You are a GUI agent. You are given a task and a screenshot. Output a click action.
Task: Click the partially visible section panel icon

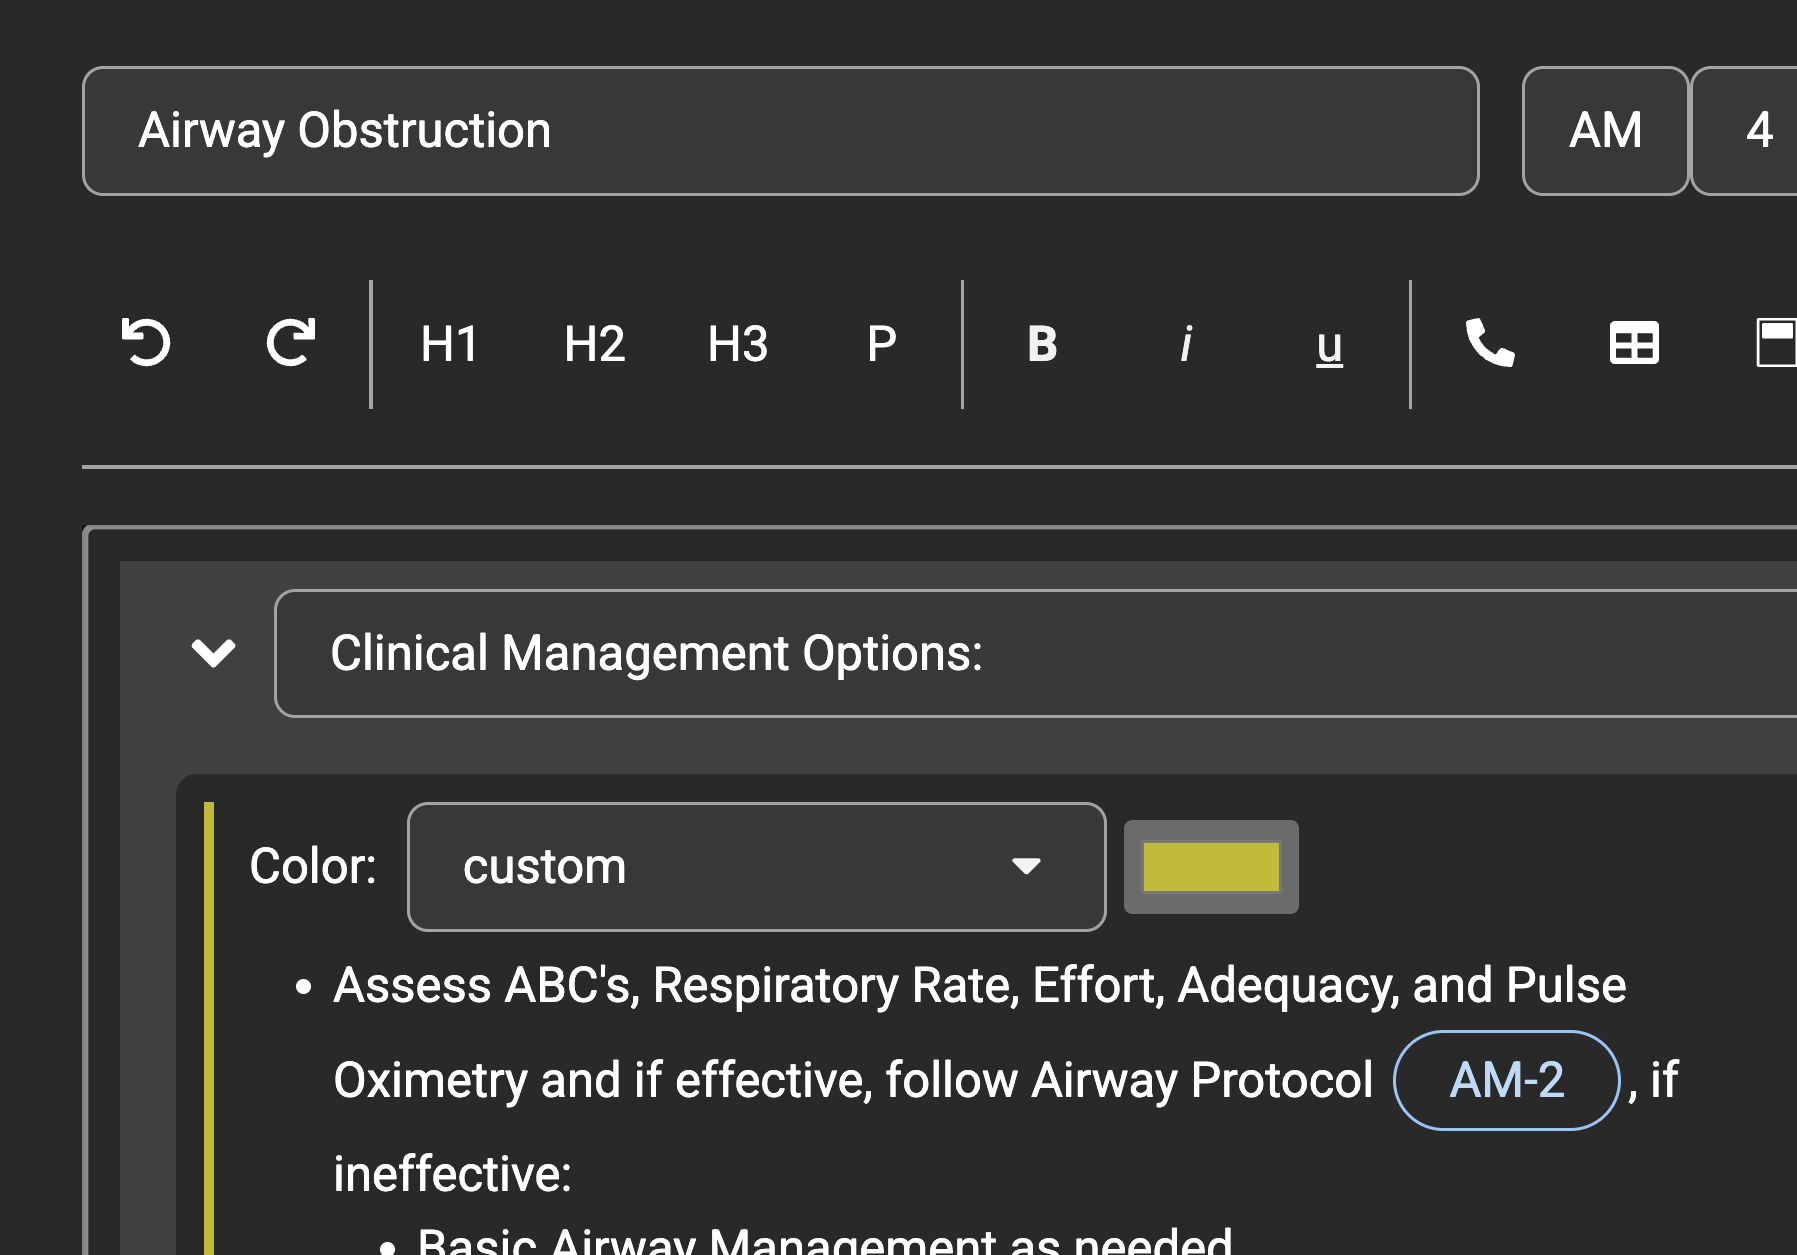[1776, 343]
